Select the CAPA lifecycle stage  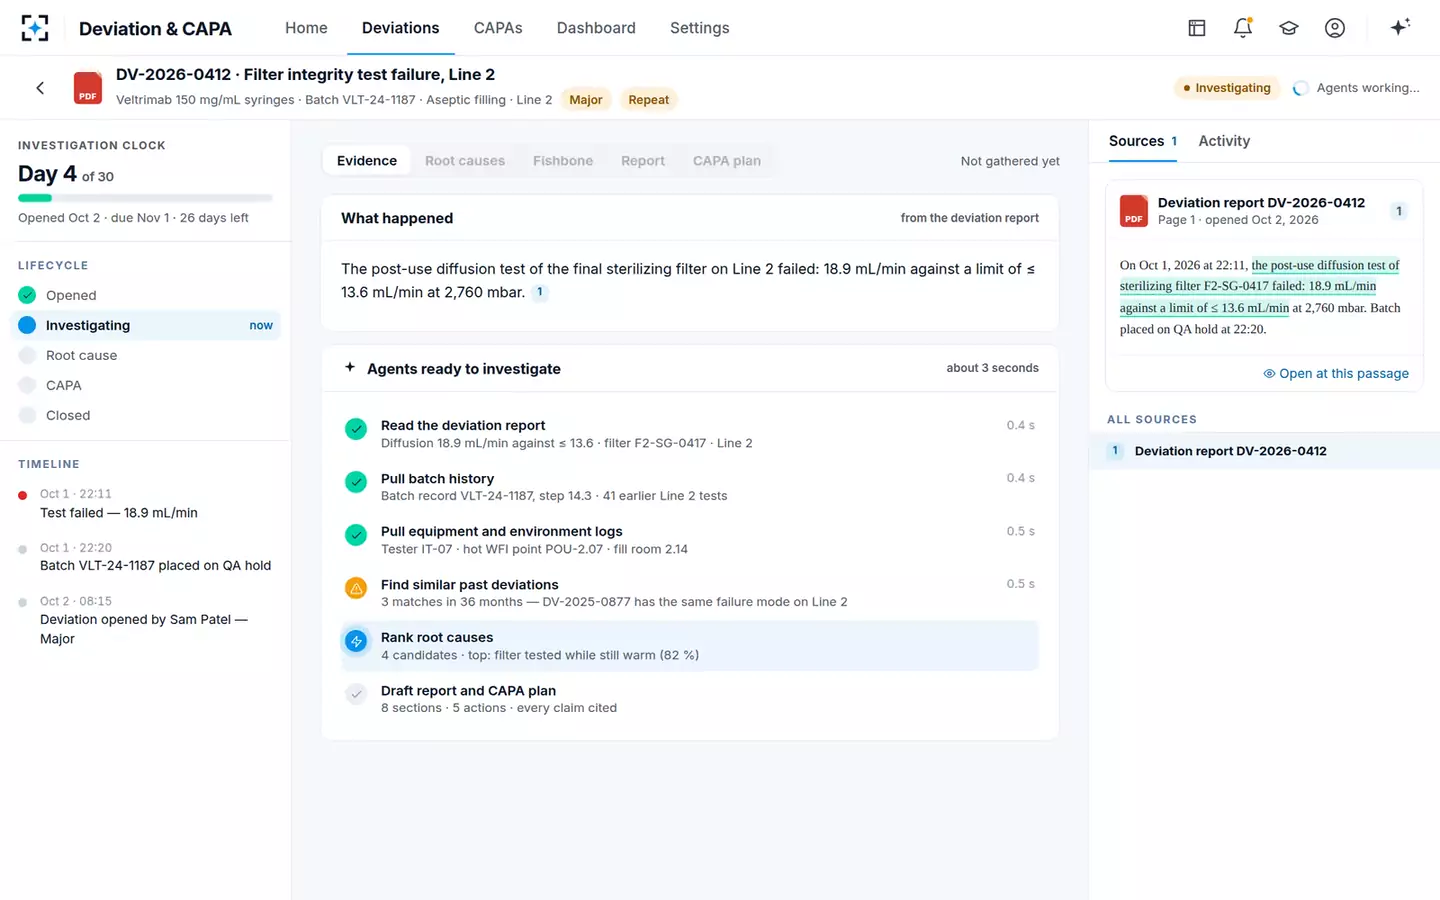pos(145,385)
